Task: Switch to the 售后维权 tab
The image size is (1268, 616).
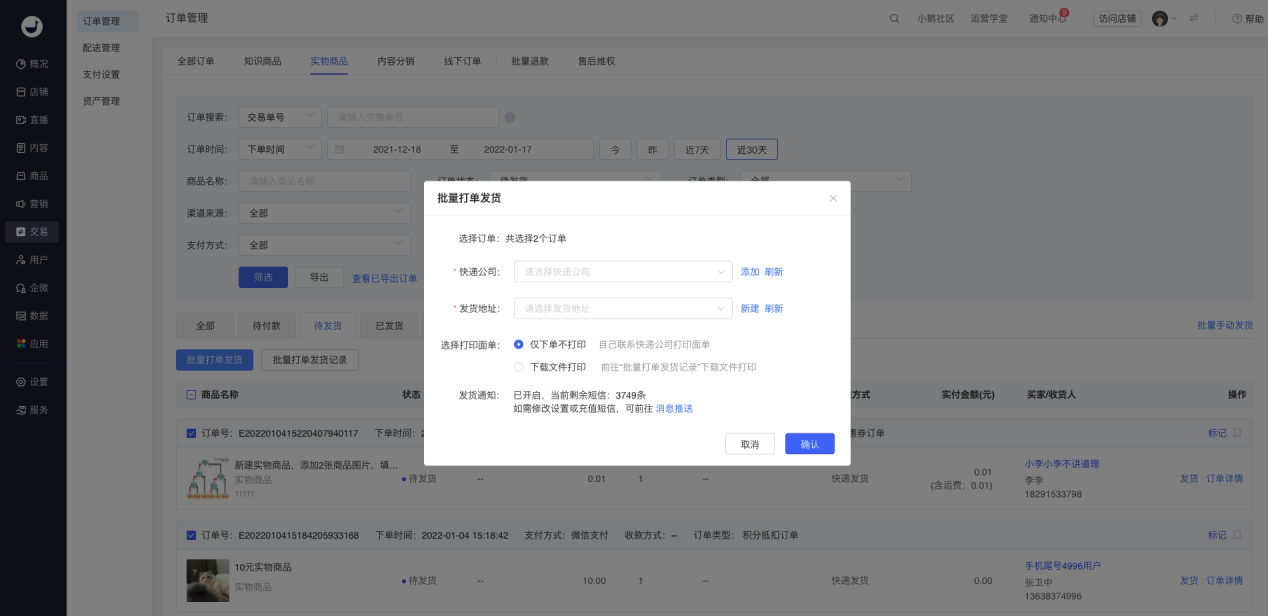Action: coord(597,61)
